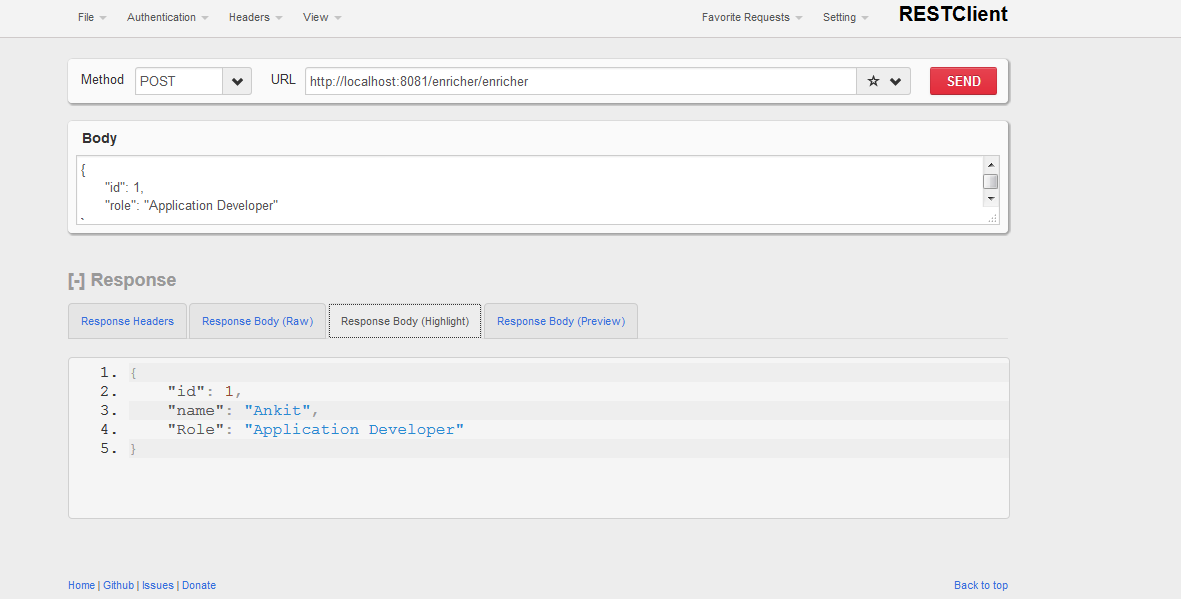The height and width of the screenshot is (599, 1181).
Task: Expand the Method dropdown arrow
Action: [x=237, y=81]
